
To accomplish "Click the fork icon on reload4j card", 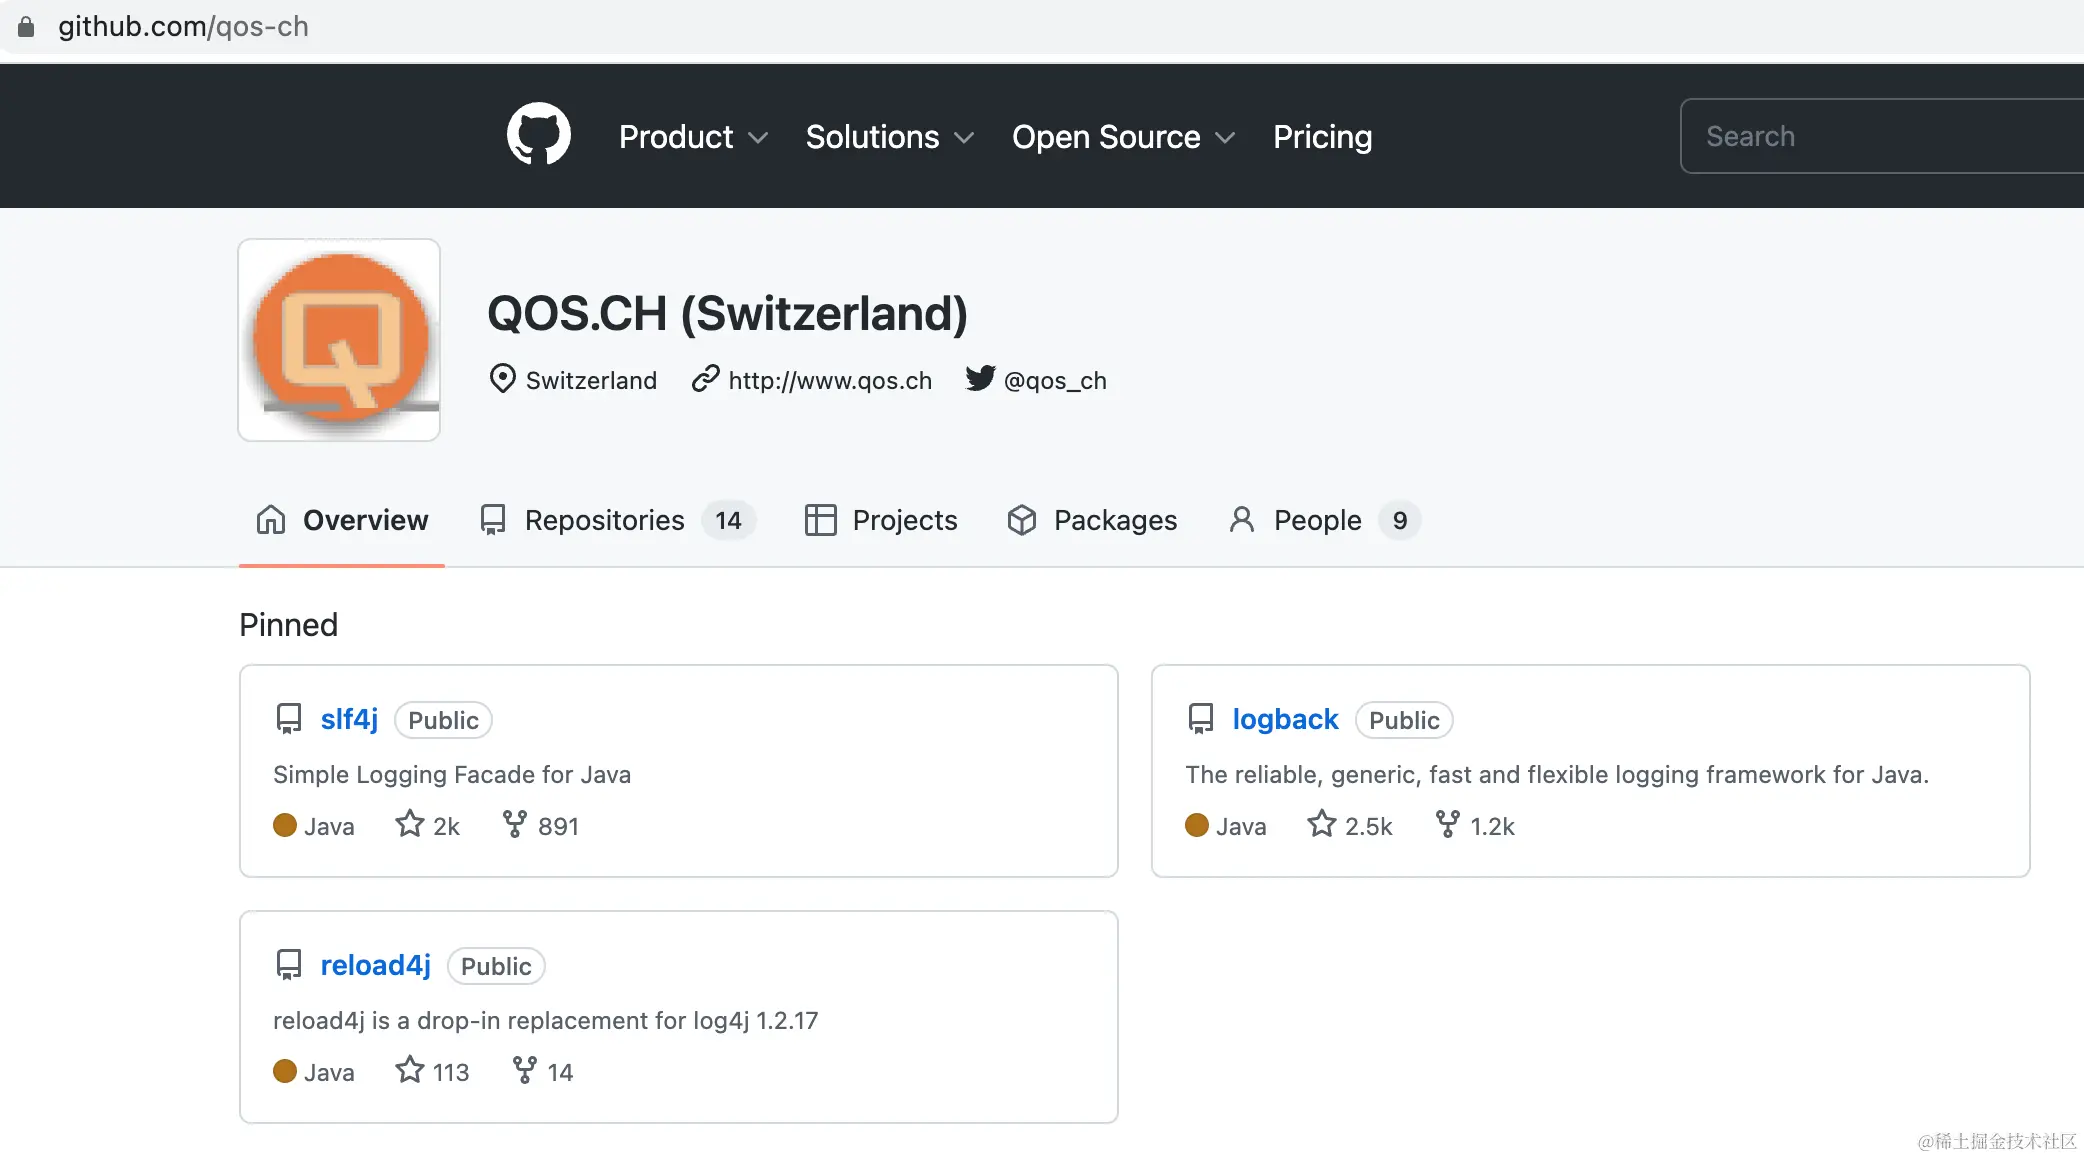I will tap(524, 1070).
